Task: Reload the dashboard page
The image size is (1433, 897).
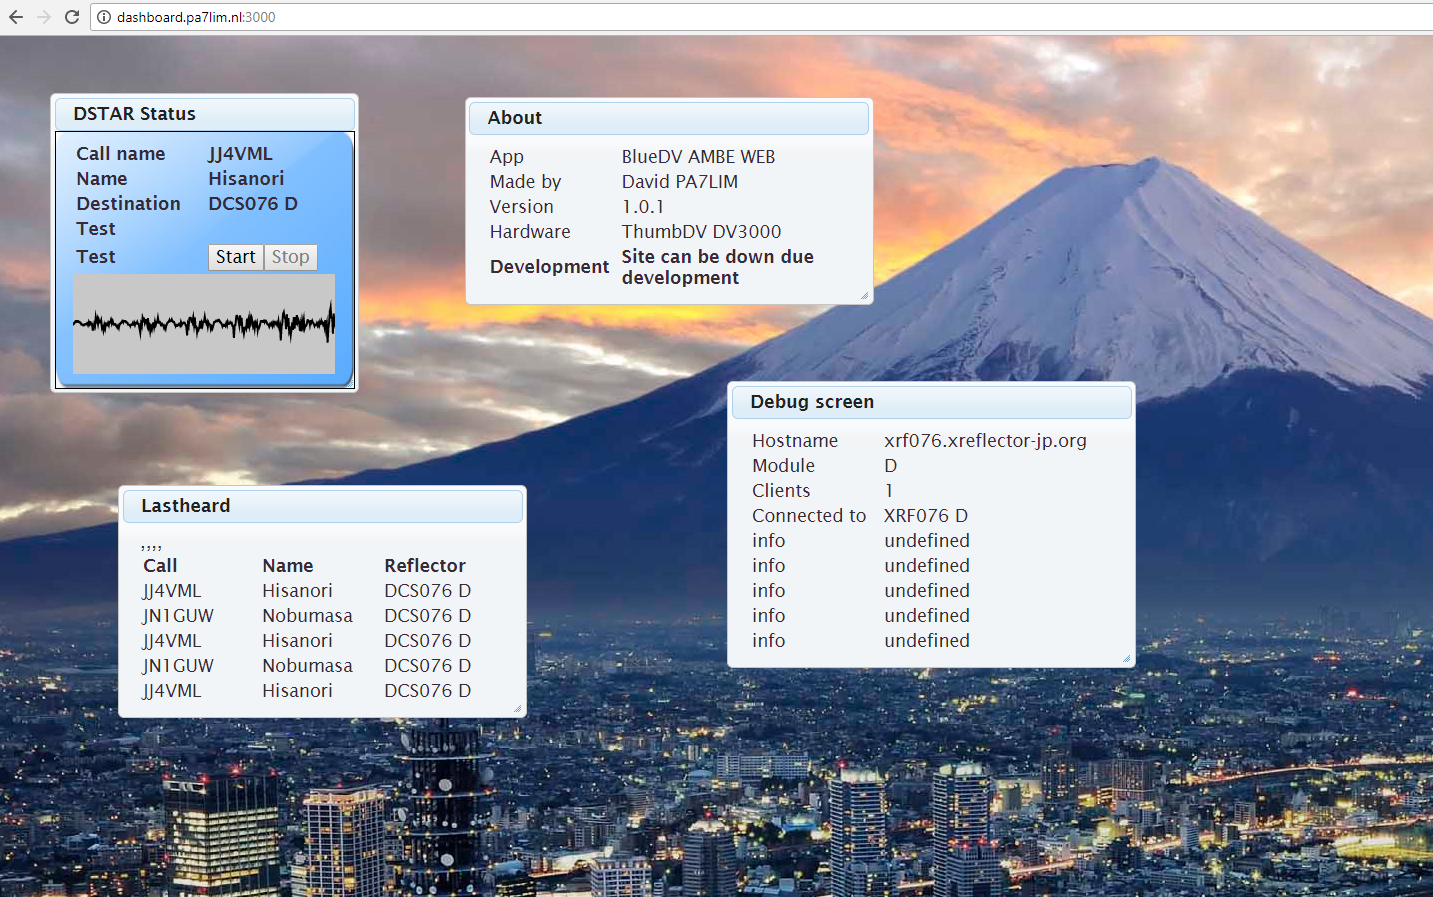Action: pyautogui.click(x=72, y=17)
